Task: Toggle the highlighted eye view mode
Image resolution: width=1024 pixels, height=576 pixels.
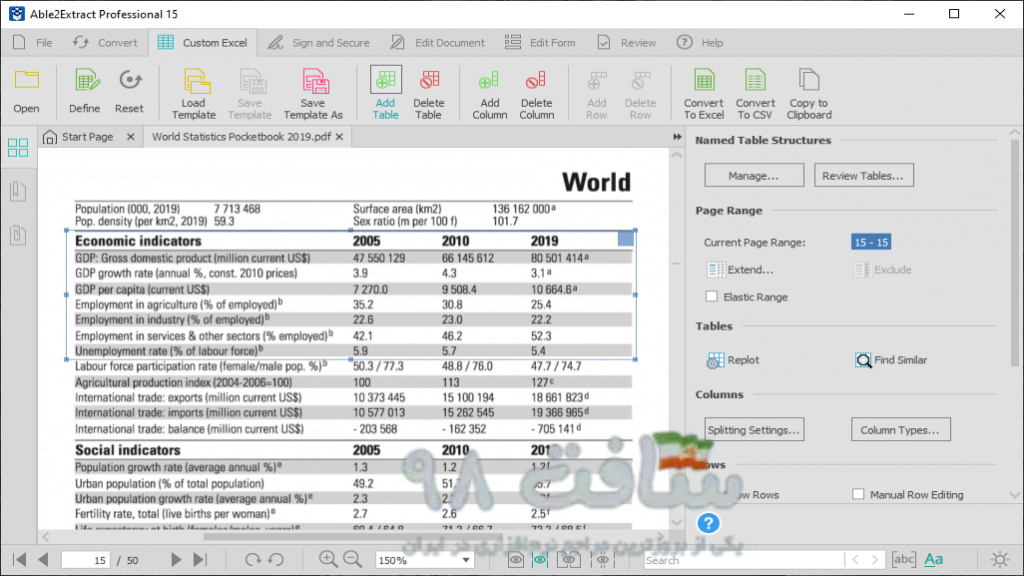Action: click(x=540, y=560)
